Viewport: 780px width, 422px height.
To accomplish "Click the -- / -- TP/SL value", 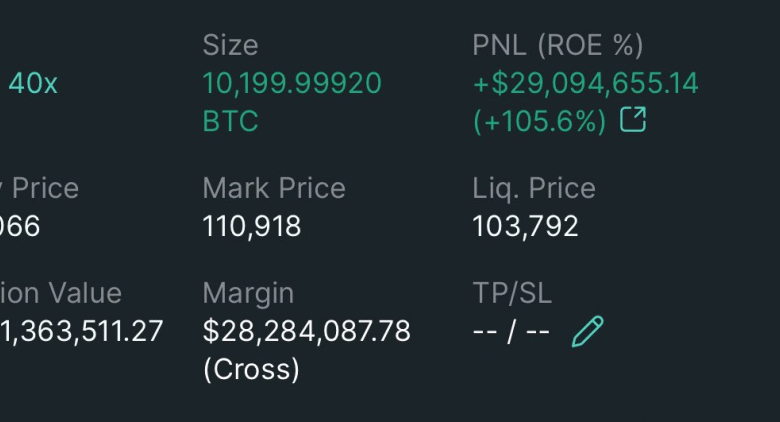I will click(511, 331).
